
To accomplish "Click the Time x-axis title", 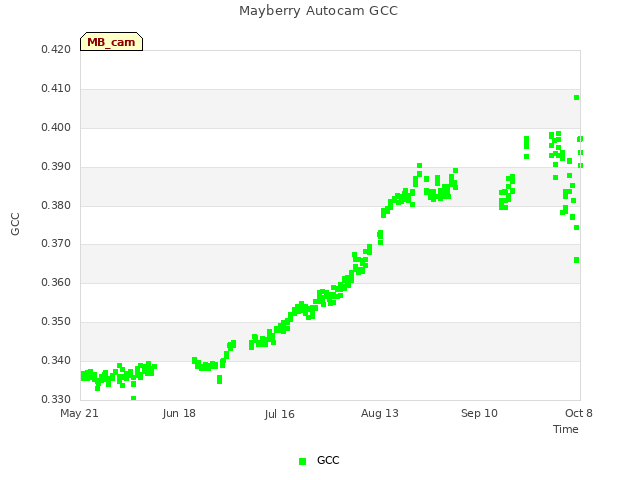I will pos(566,429).
